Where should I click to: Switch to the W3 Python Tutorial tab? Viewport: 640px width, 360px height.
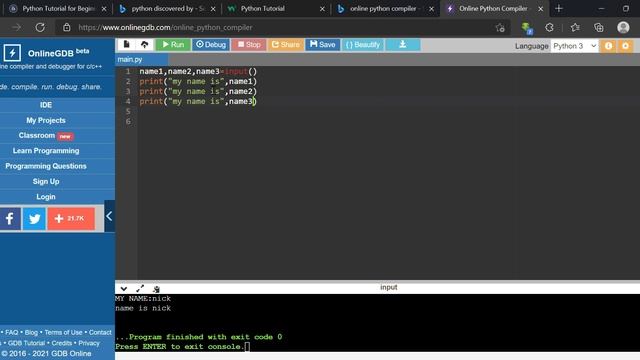[276, 9]
